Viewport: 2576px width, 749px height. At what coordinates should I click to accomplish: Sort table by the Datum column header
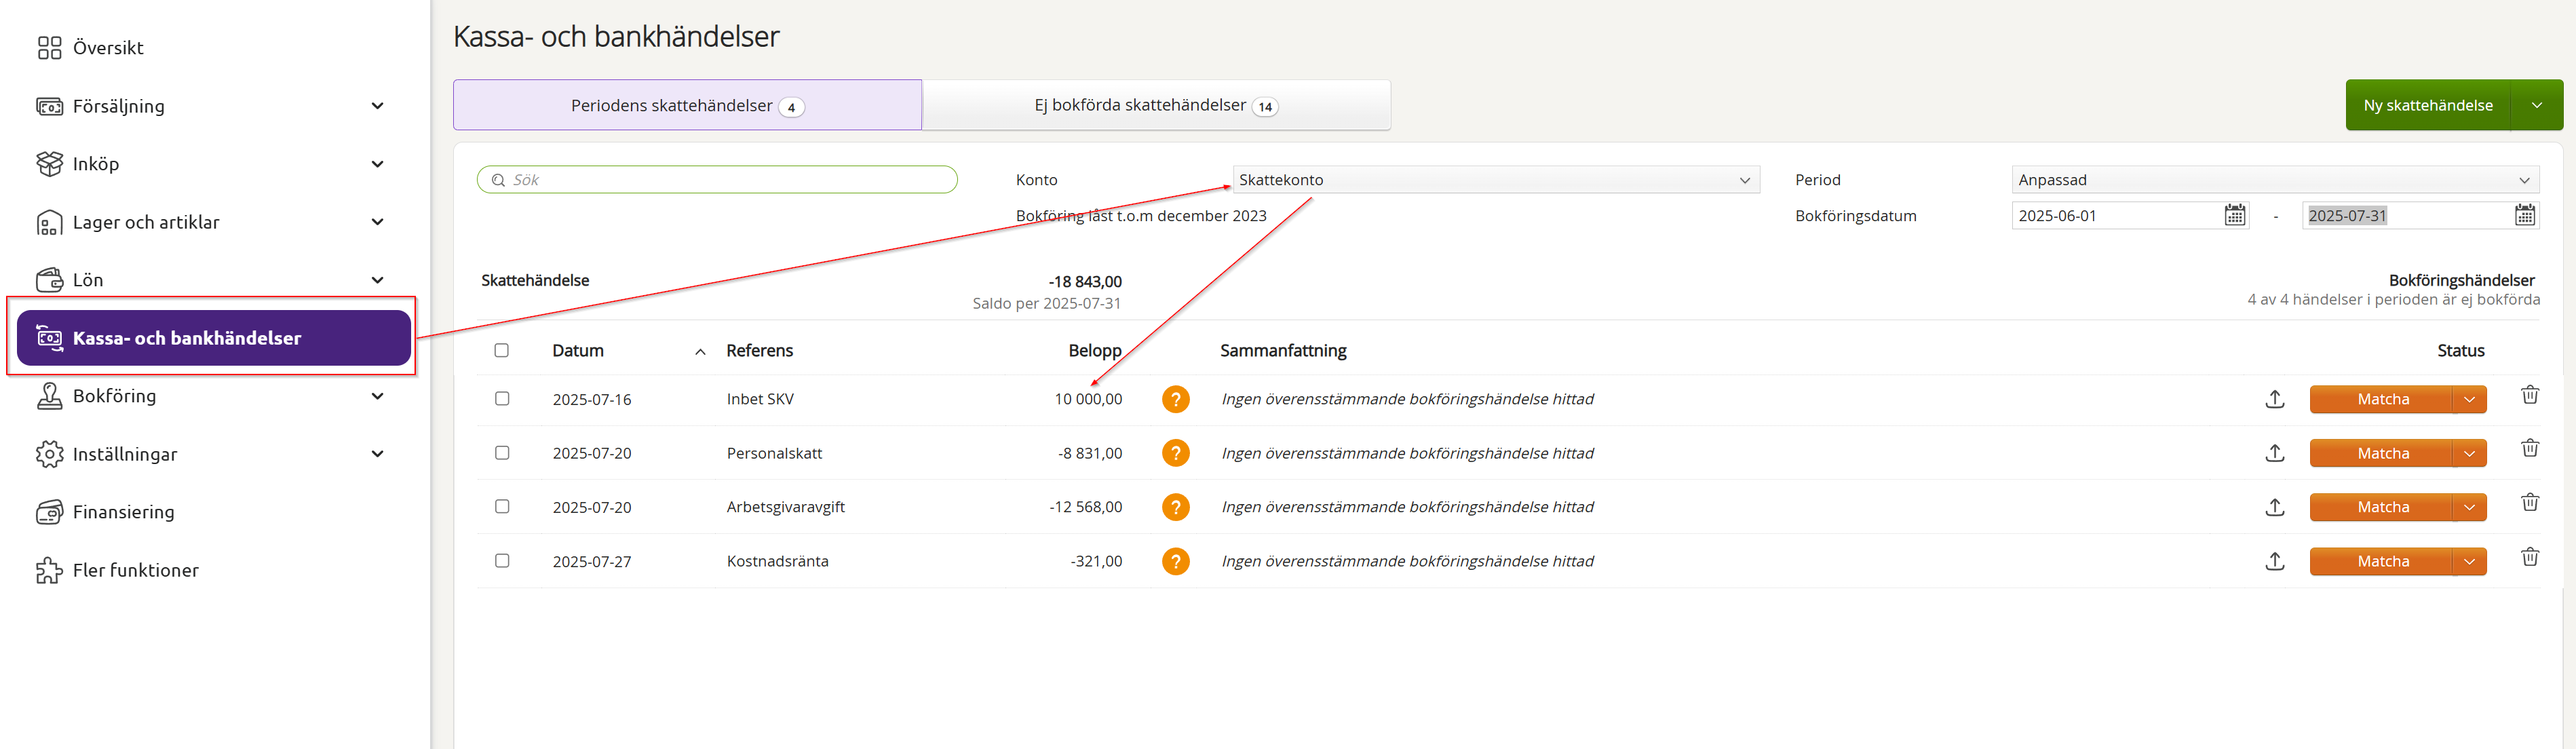tap(578, 351)
